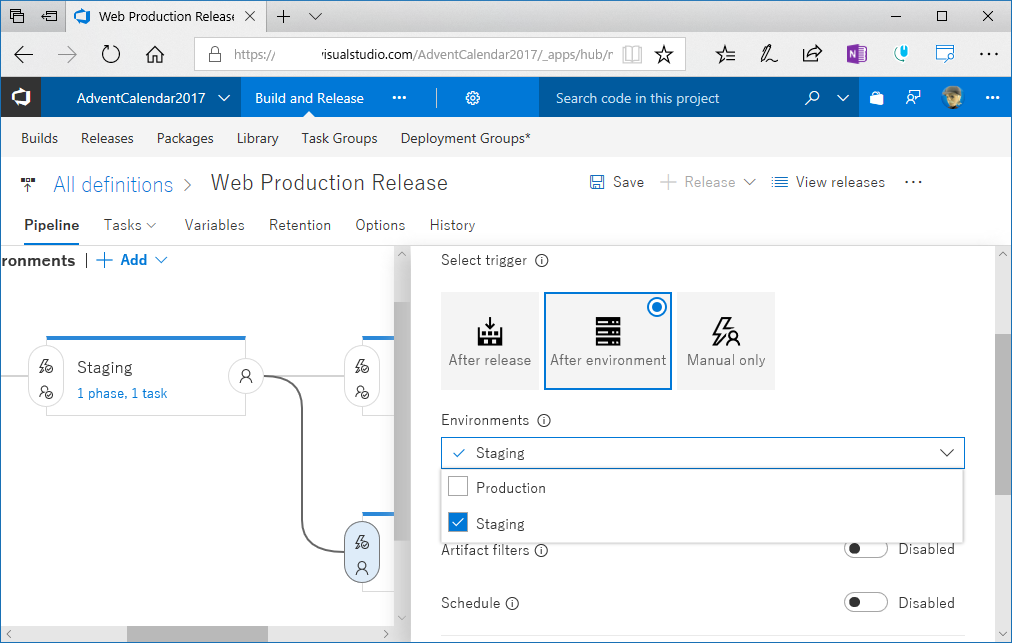Uncheck the Staging environment checkbox
1012x643 pixels.
click(458, 522)
